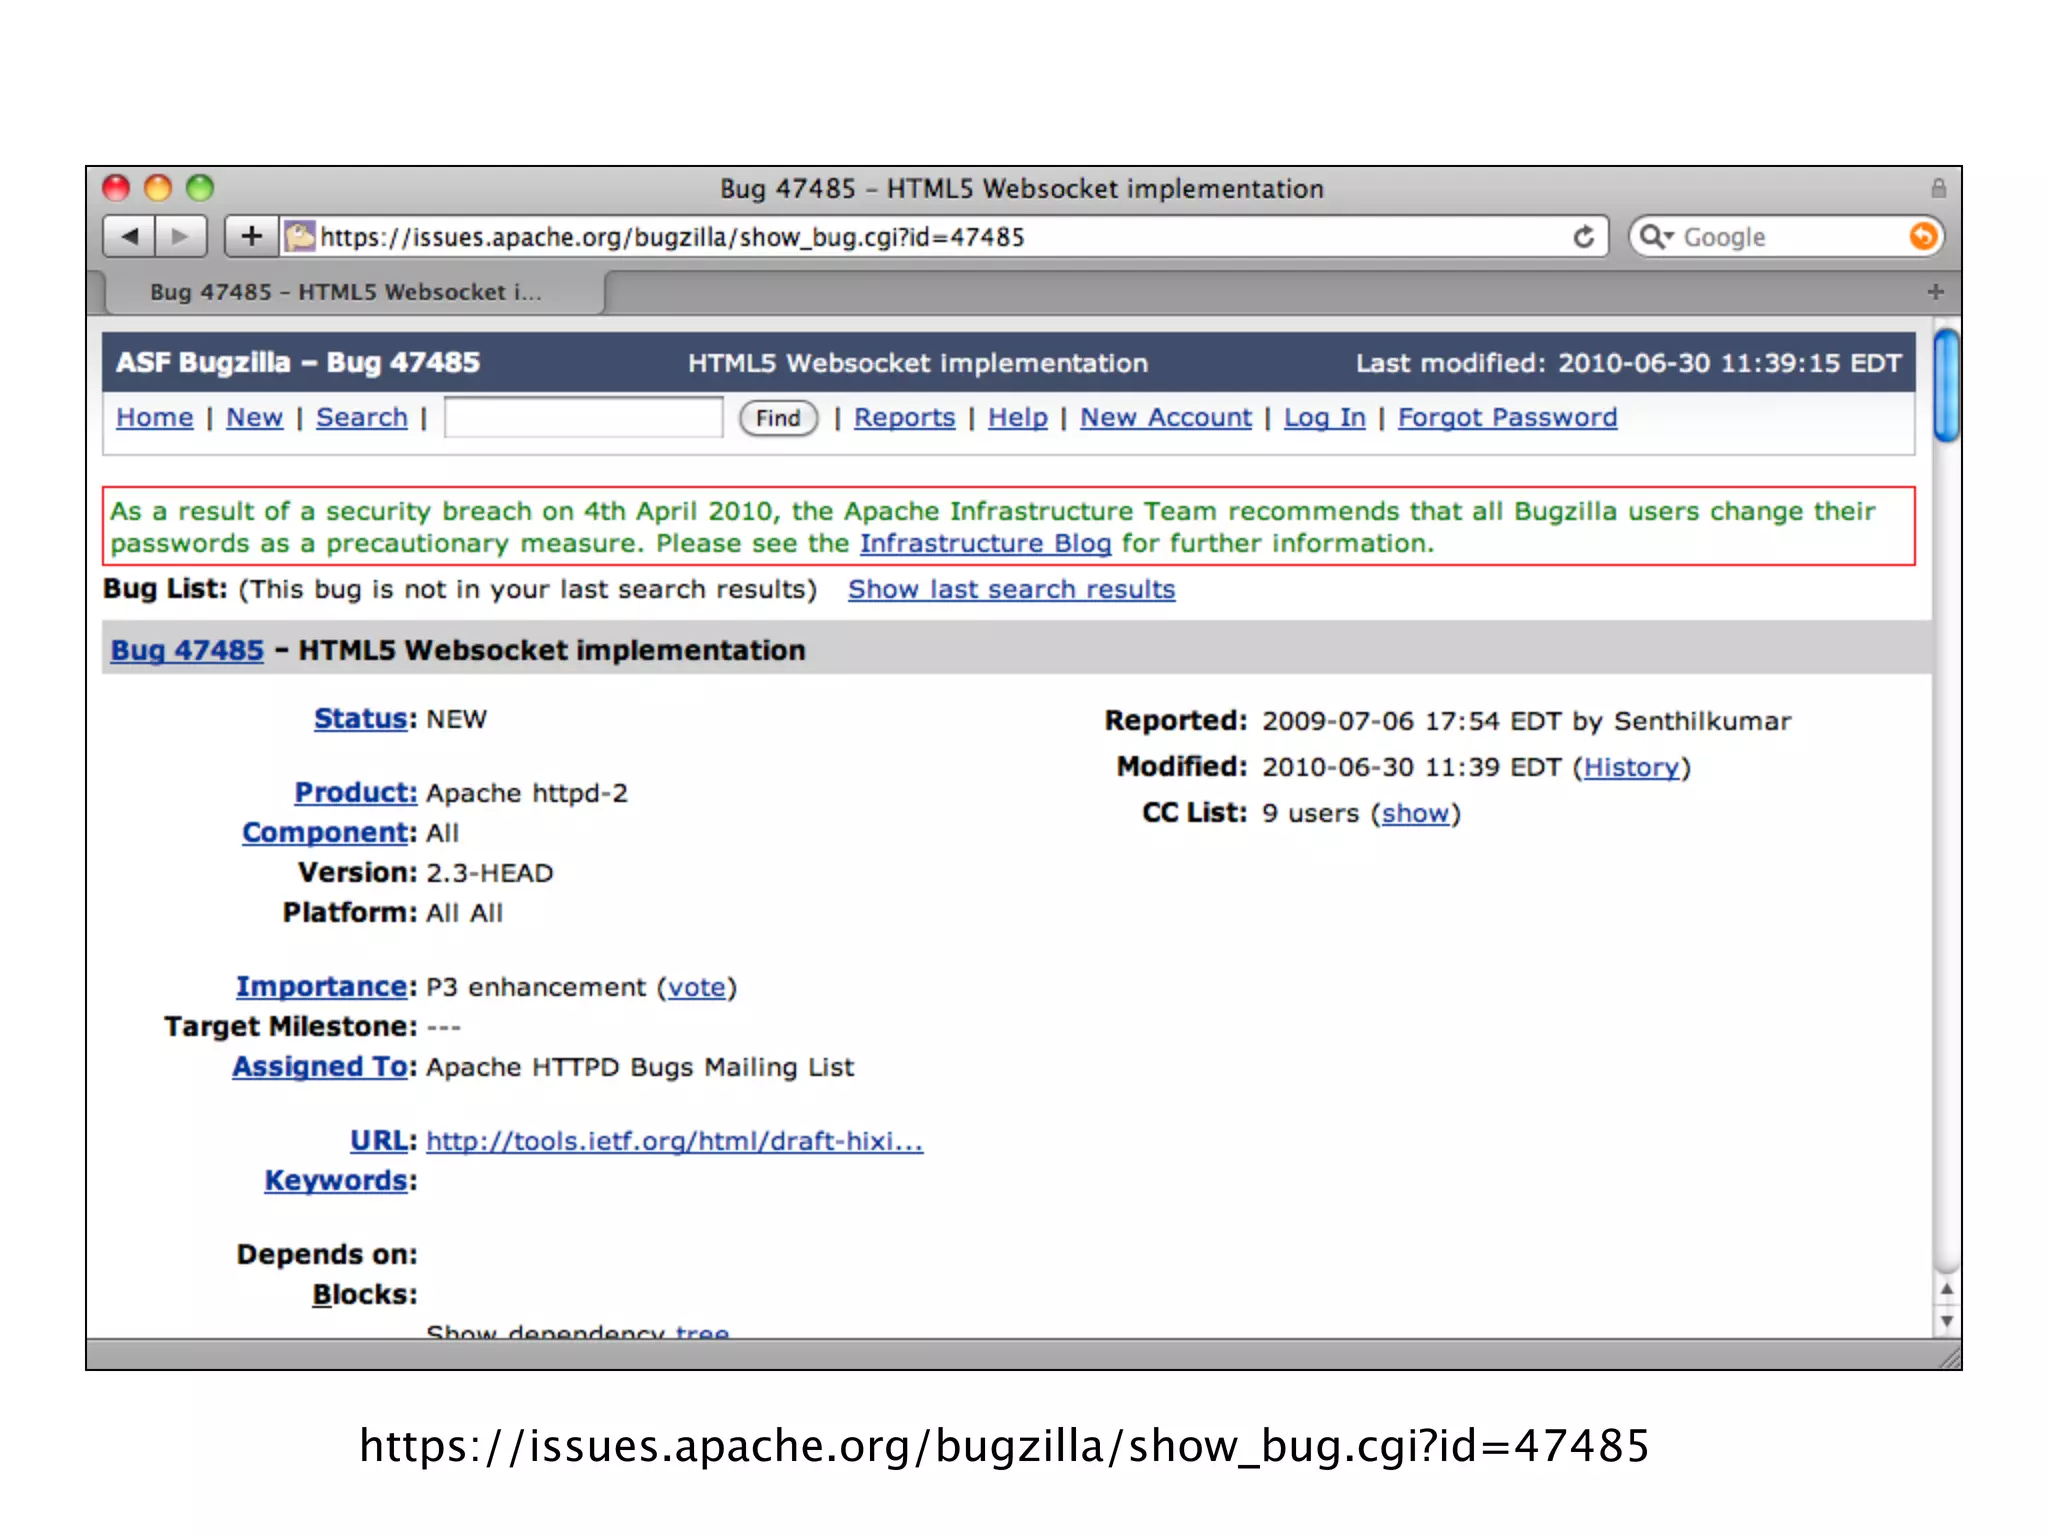Show the CC List users

pyautogui.click(x=1415, y=813)
